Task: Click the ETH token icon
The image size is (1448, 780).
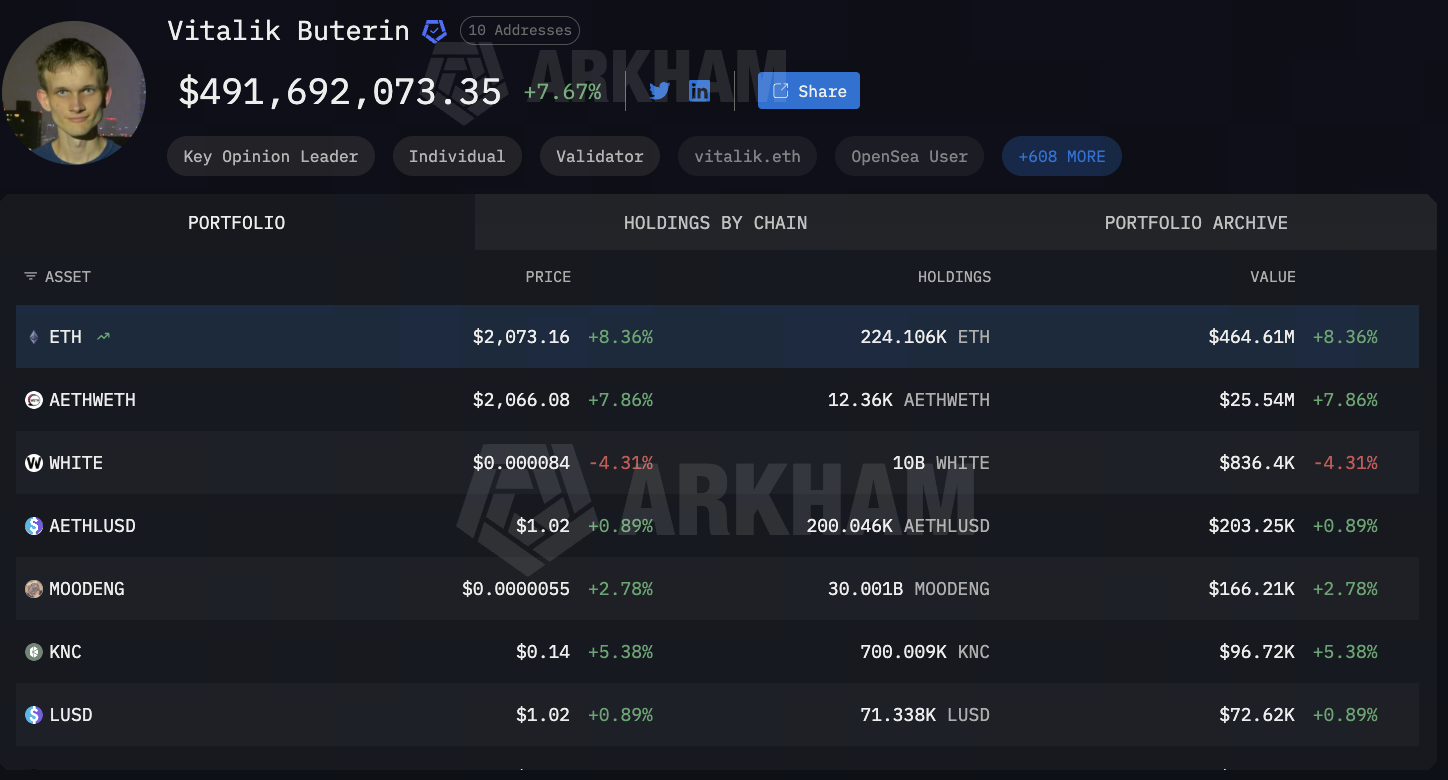Action: click(33, 337)
